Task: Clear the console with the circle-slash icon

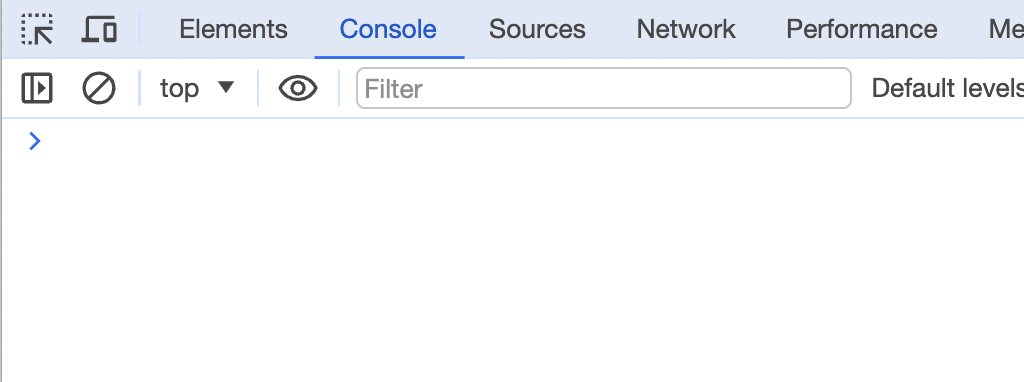Action: [99, 88]
